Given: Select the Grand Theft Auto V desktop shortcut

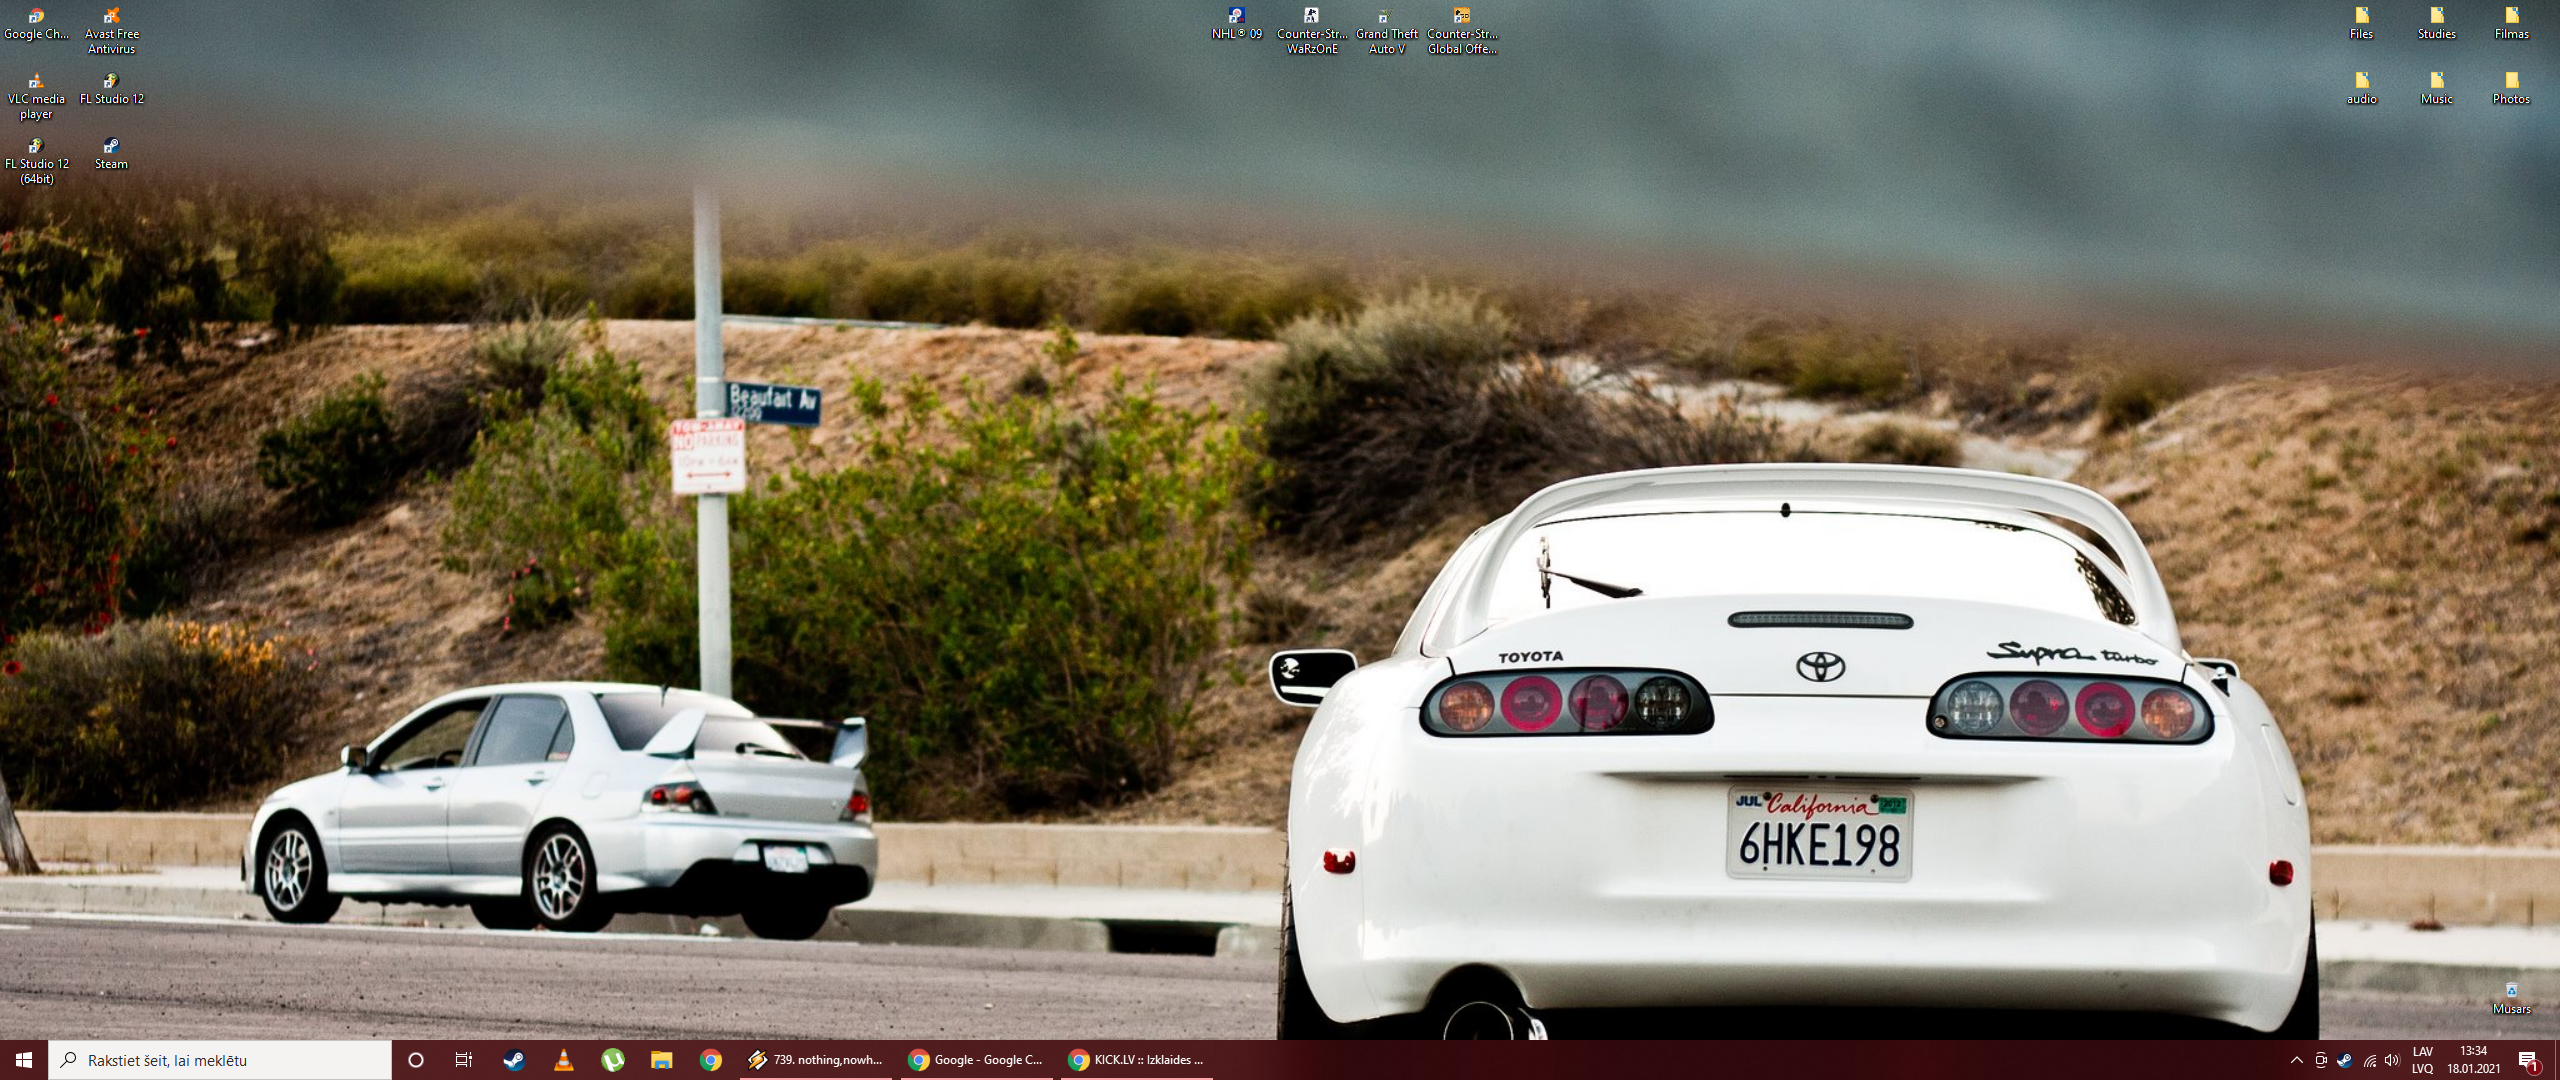Looking at the screenshot, I should pos(1386,31).
